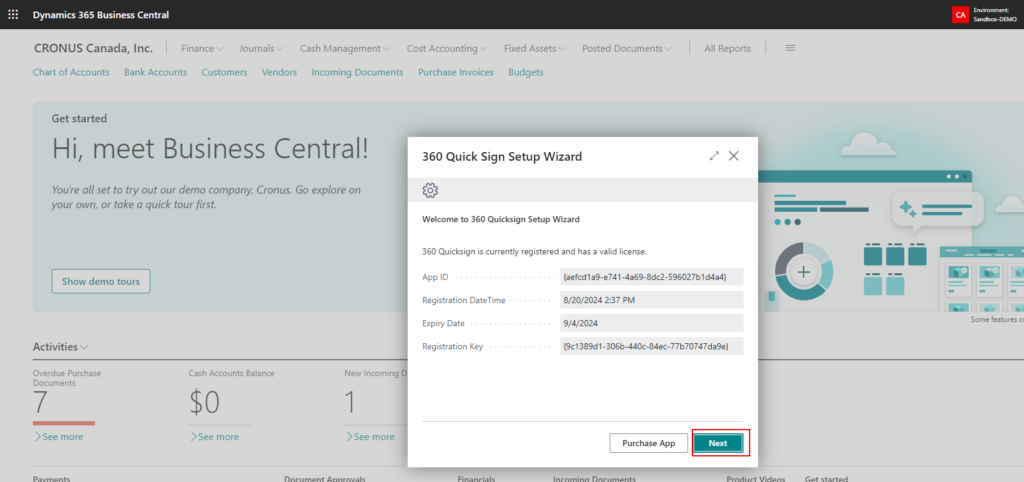
Task: See more under Cash Accounts Balance
Action: click(x=214, y=436)
